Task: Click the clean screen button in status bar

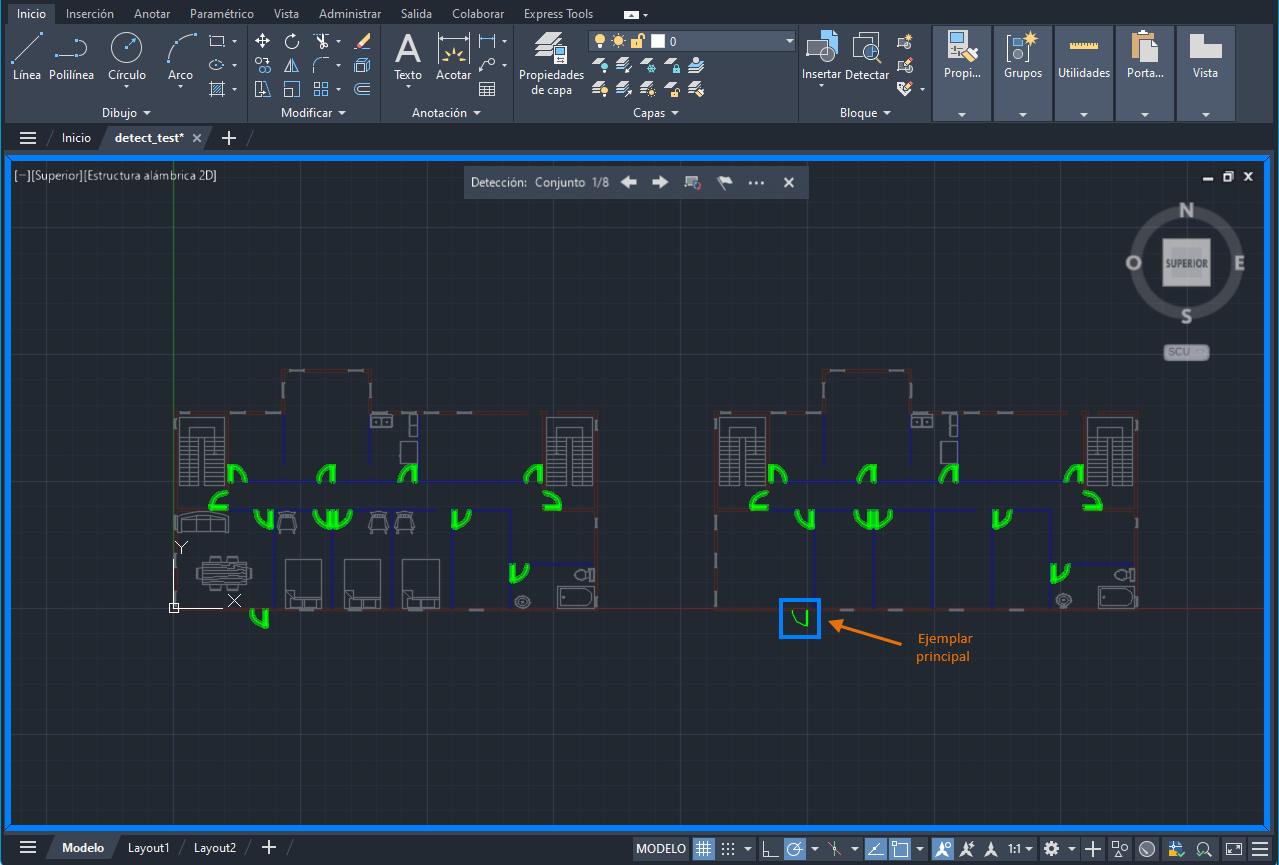Action: pos(1233,848)
